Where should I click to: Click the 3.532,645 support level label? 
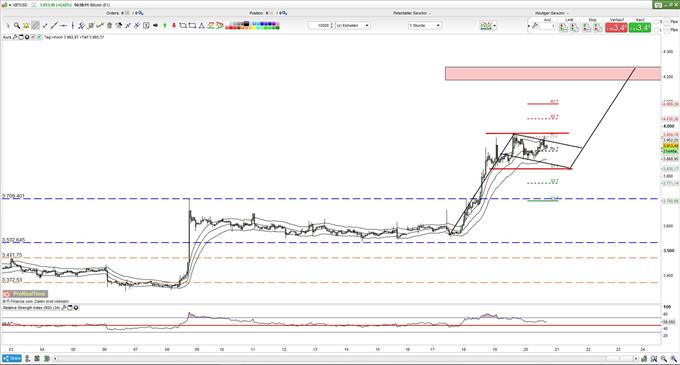coord(13,240)
